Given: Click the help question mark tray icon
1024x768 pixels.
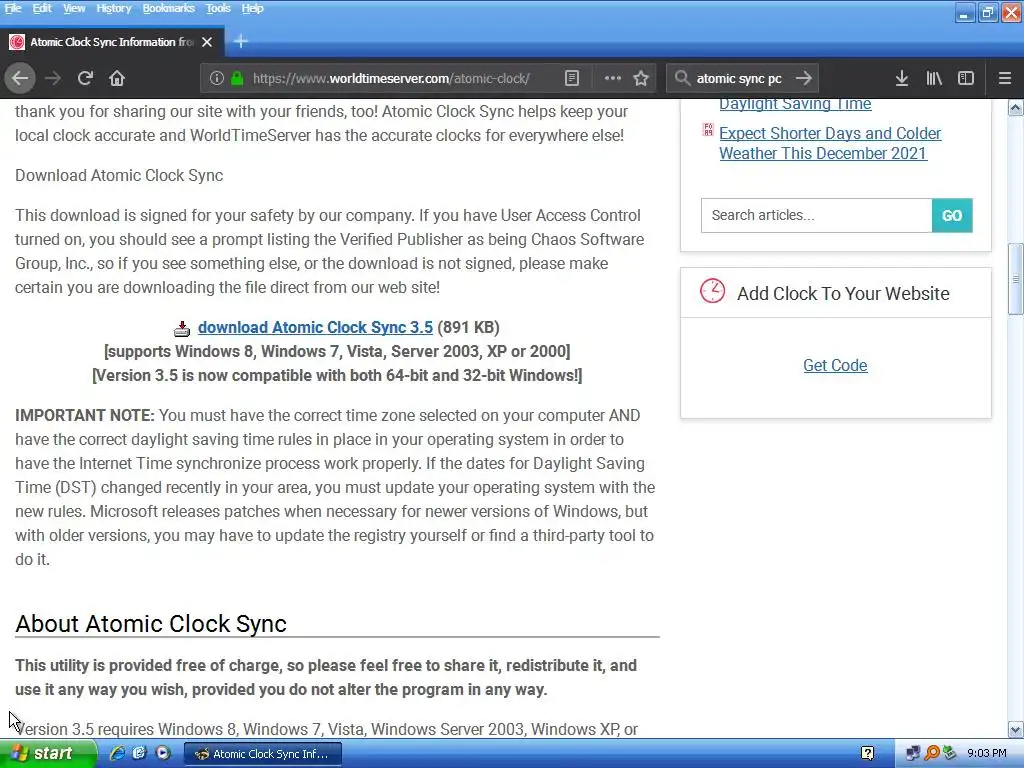Looking at the screenshot, I should 867,754.
